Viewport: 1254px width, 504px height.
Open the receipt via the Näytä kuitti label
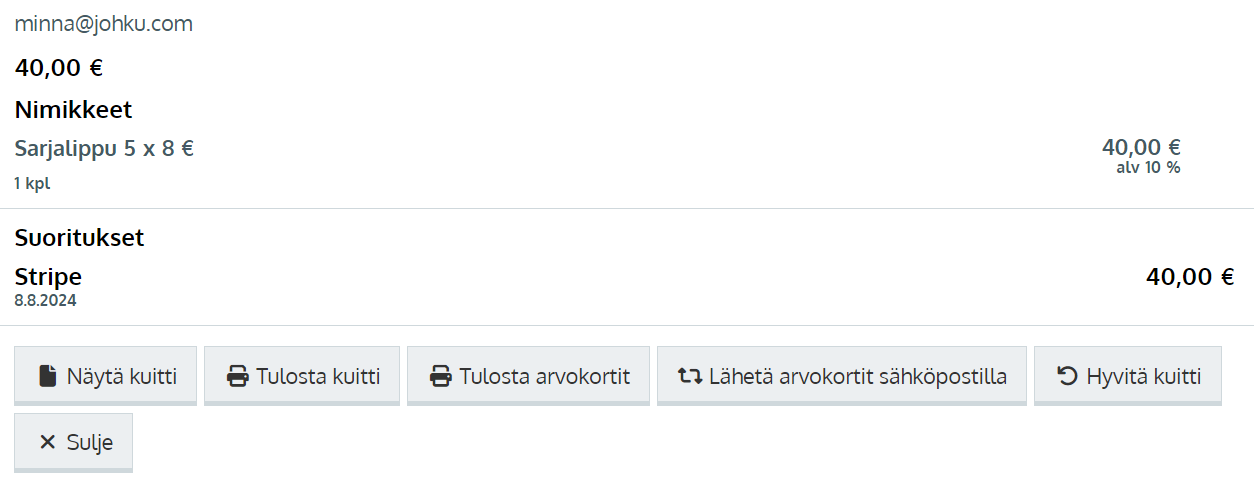(x=122, y=377)
